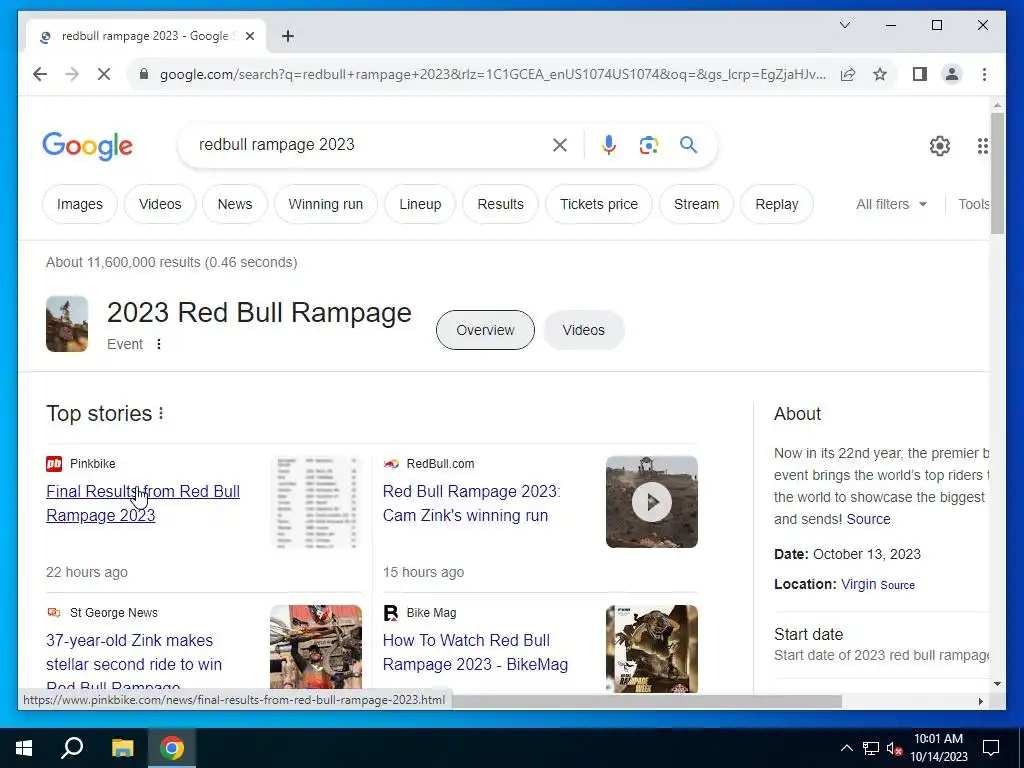Open St George News story thumbnail
The width and height of the screenshot is (1024, 768).
316,648
